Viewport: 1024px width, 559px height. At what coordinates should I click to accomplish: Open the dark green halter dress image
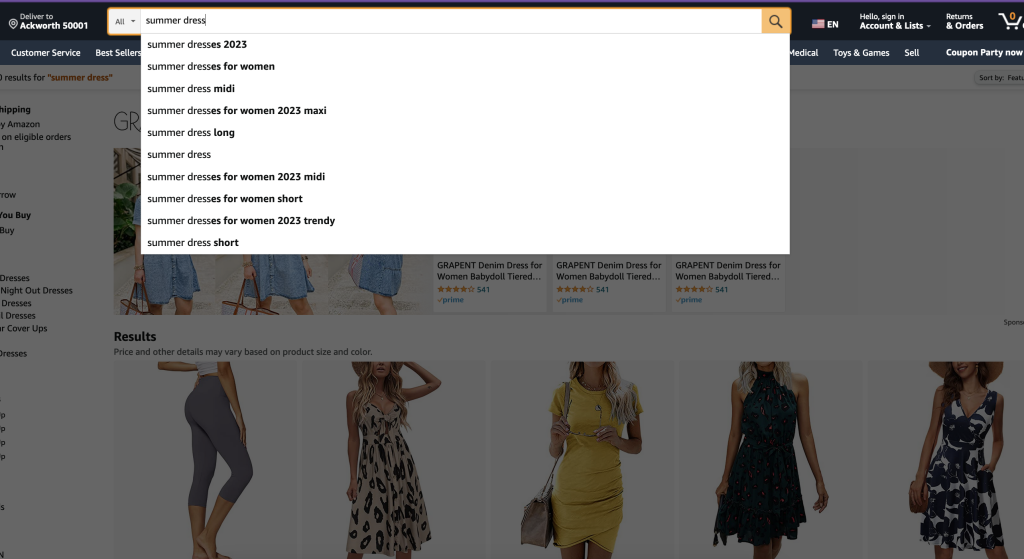[769, 460]
